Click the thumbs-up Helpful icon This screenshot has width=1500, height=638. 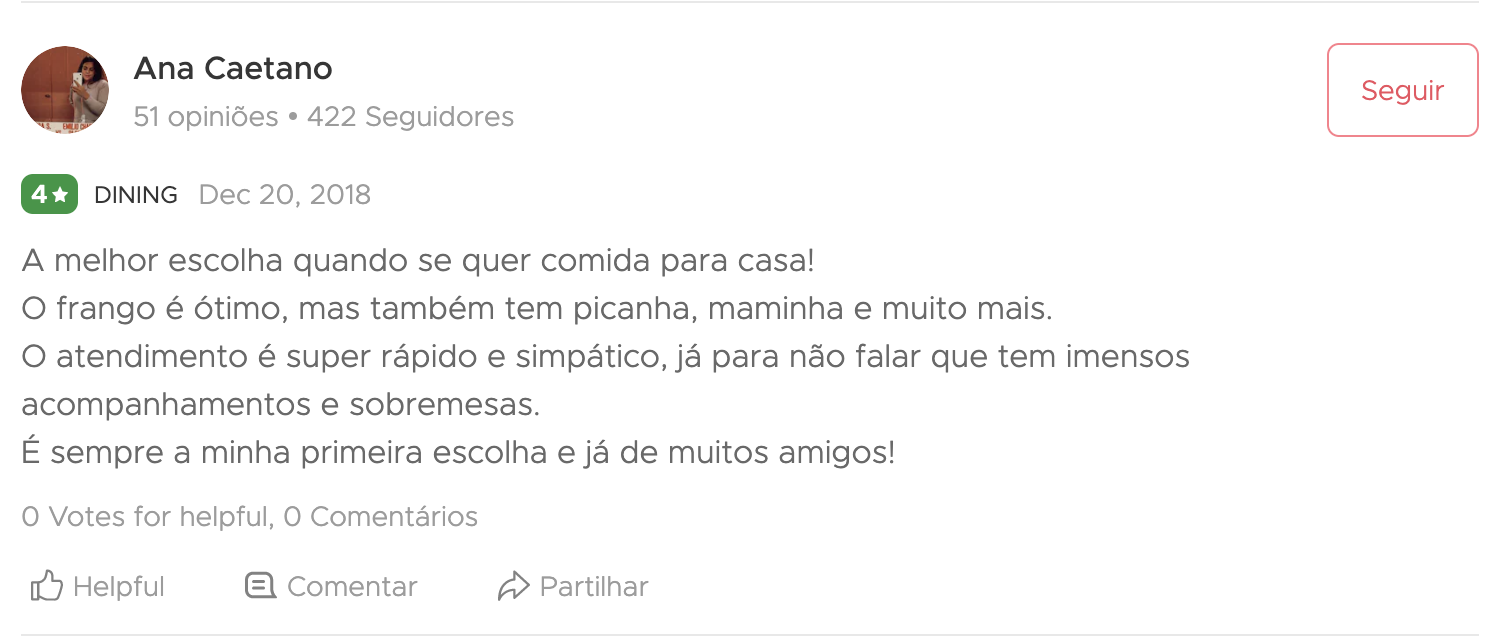(47, 586)
